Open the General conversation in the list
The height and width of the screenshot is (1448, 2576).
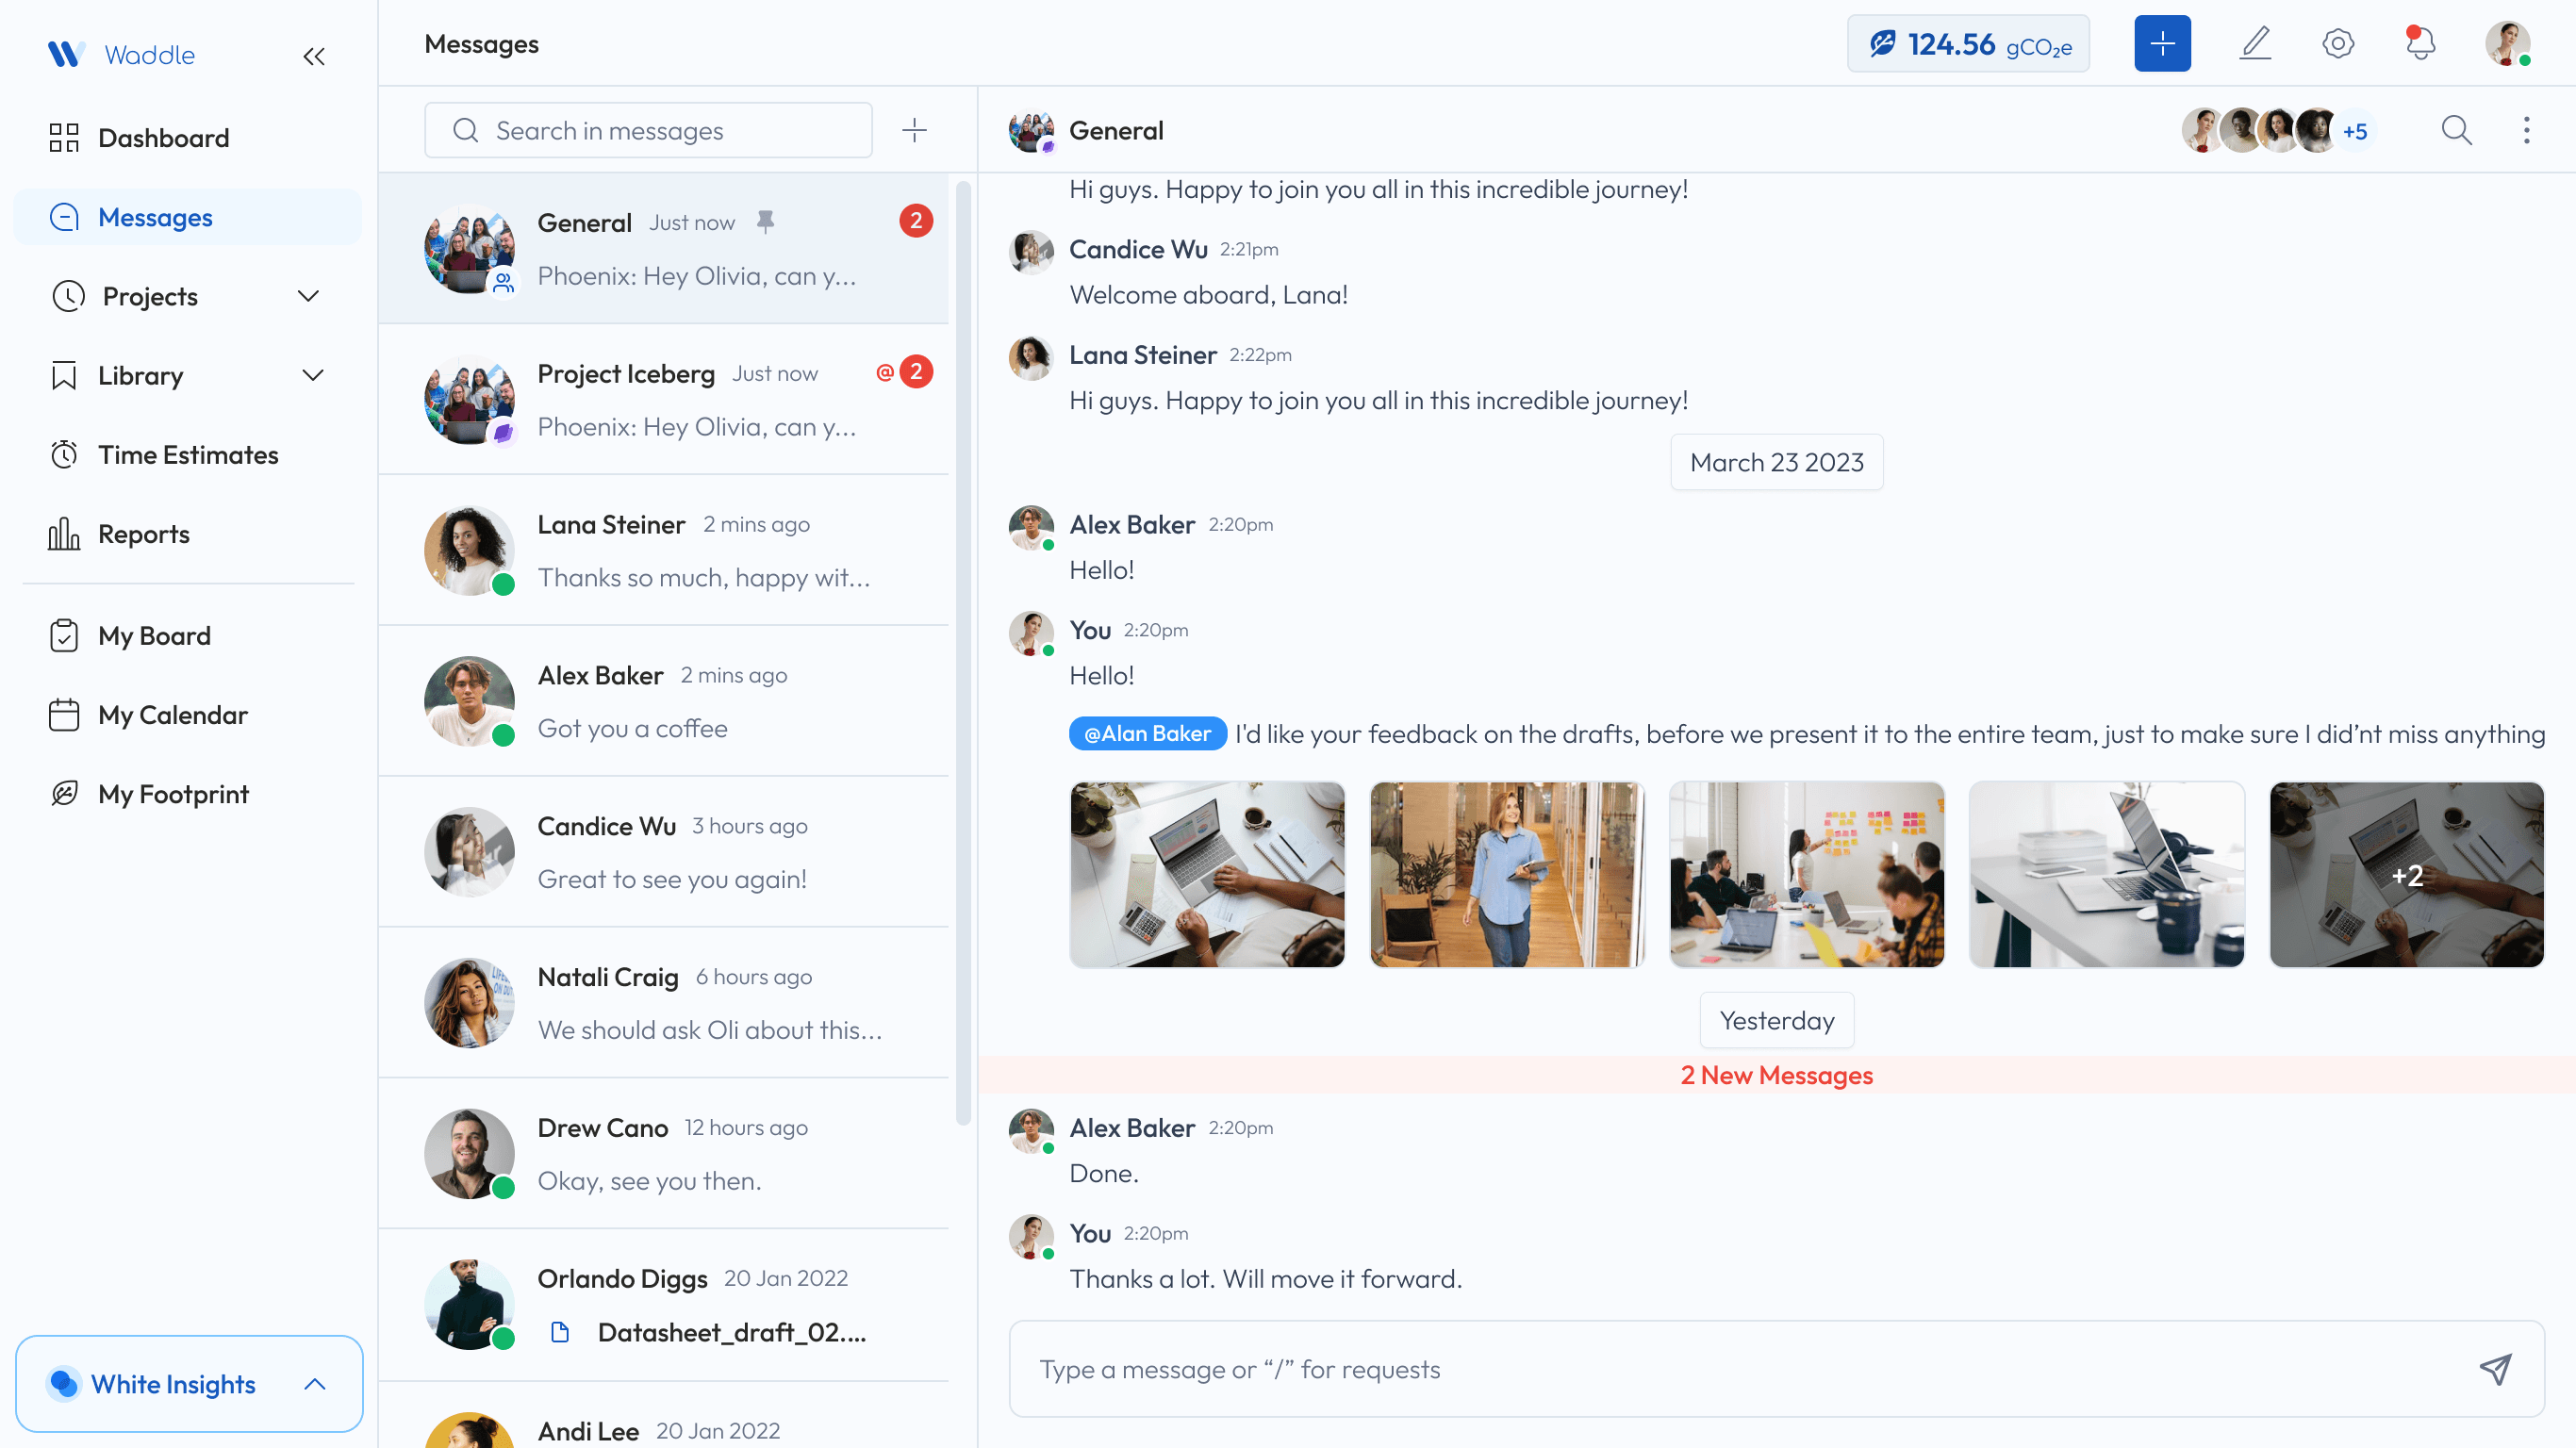(x=664, y=249)
